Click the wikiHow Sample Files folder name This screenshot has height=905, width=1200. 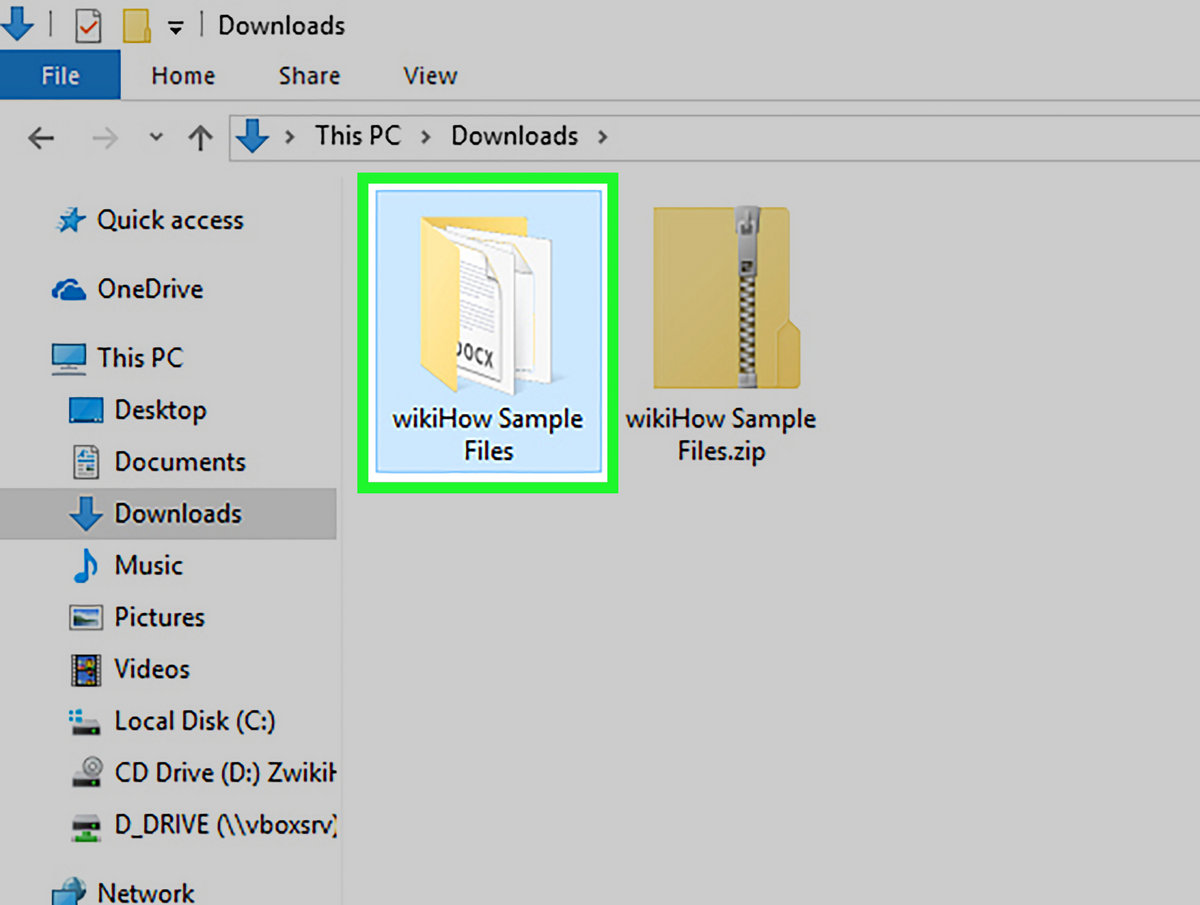488,435
